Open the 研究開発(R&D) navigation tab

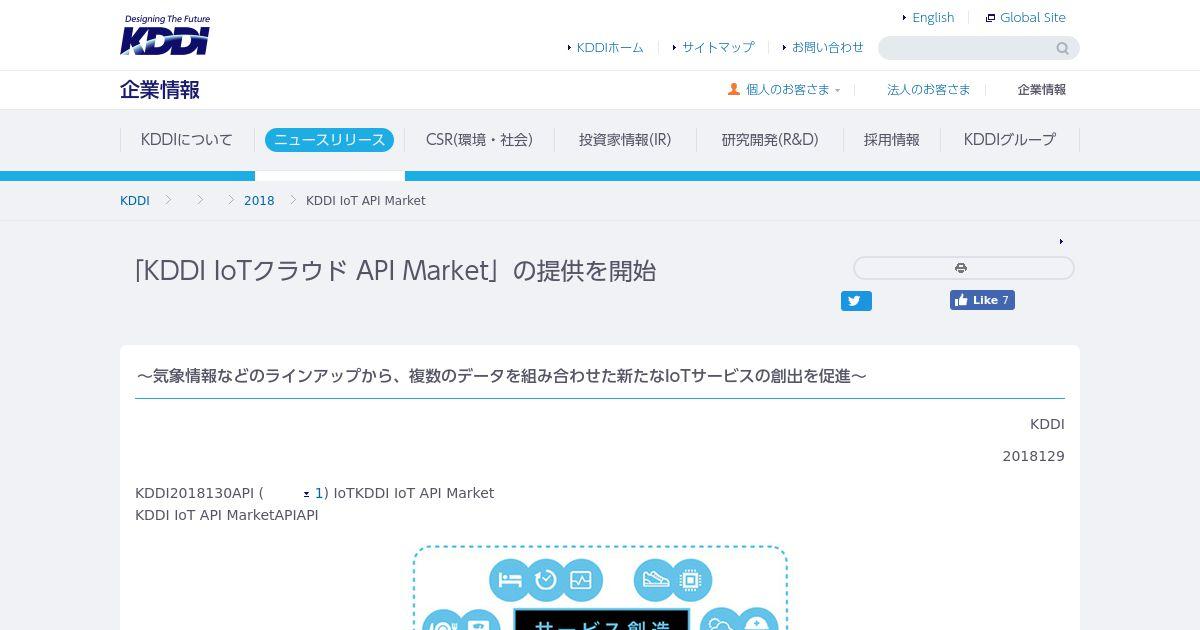click(770, 140)
